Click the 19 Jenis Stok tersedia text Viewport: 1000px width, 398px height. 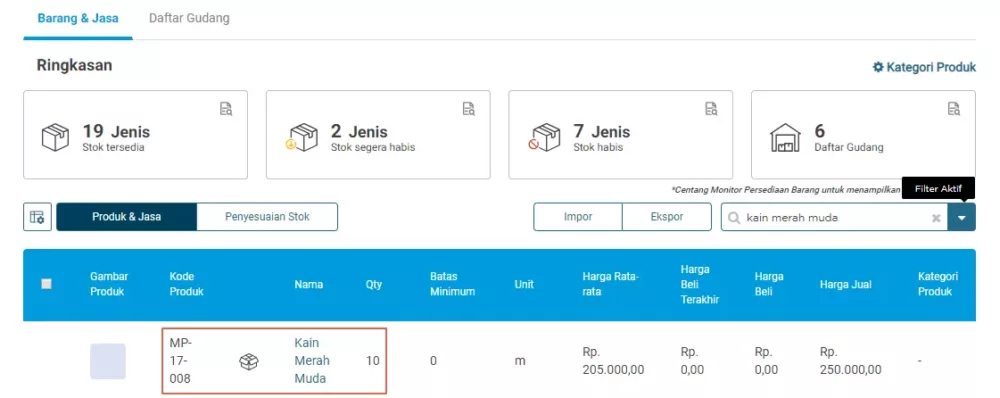pos(116,138)
